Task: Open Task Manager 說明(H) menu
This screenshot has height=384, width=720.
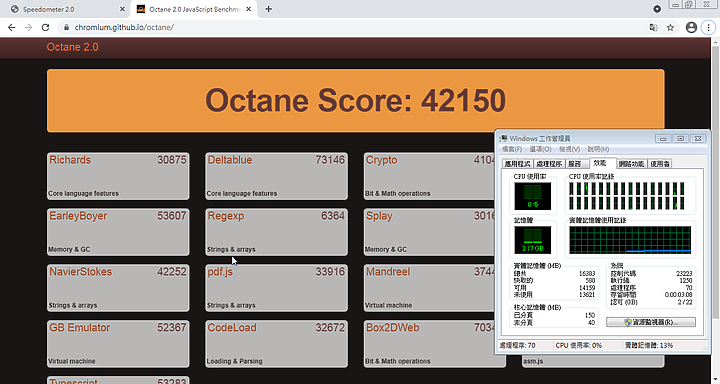Action: coord(598,149)
